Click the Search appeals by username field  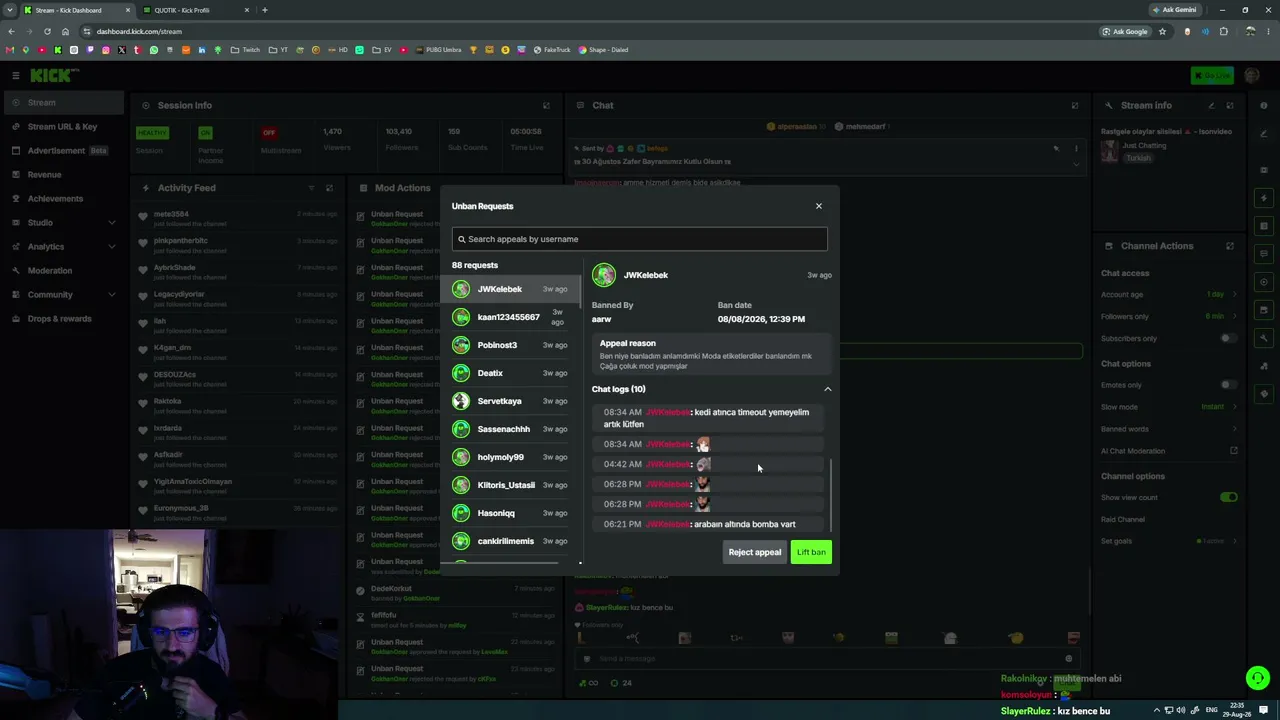[x=639, y=239]
